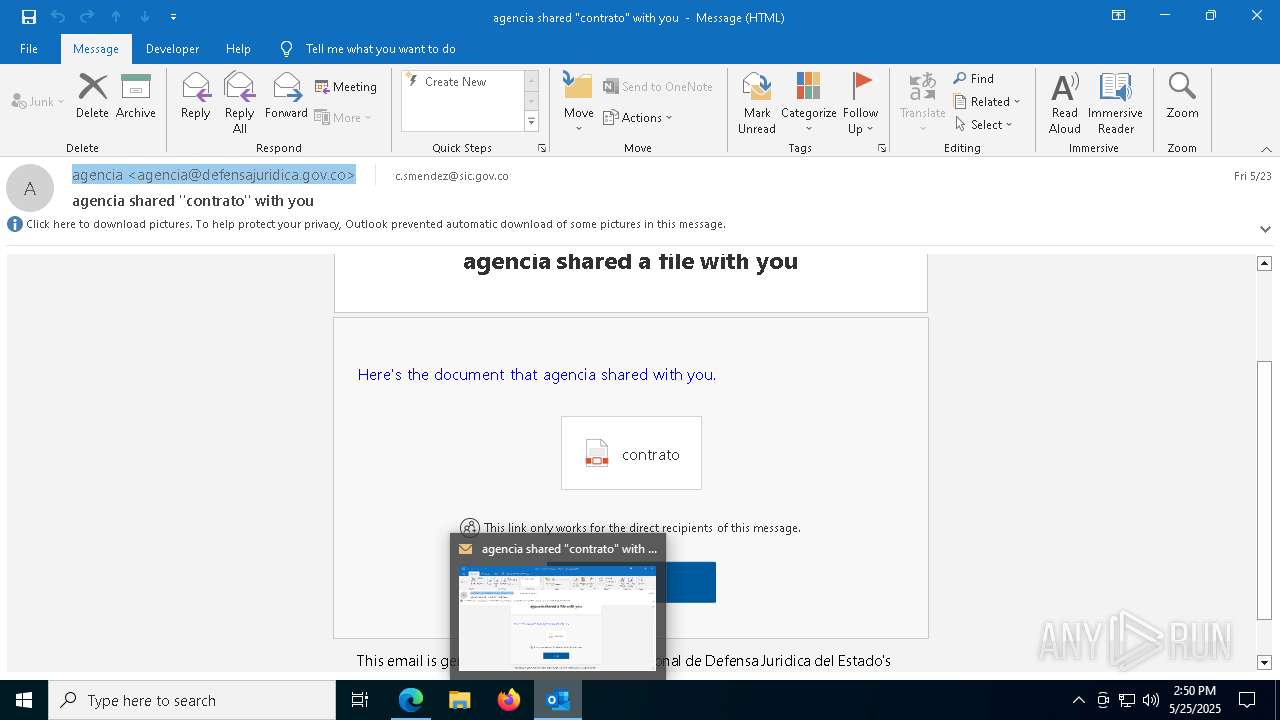1280x720 pixels.
Task: Open More respond options
Action: tap(343, 117)
